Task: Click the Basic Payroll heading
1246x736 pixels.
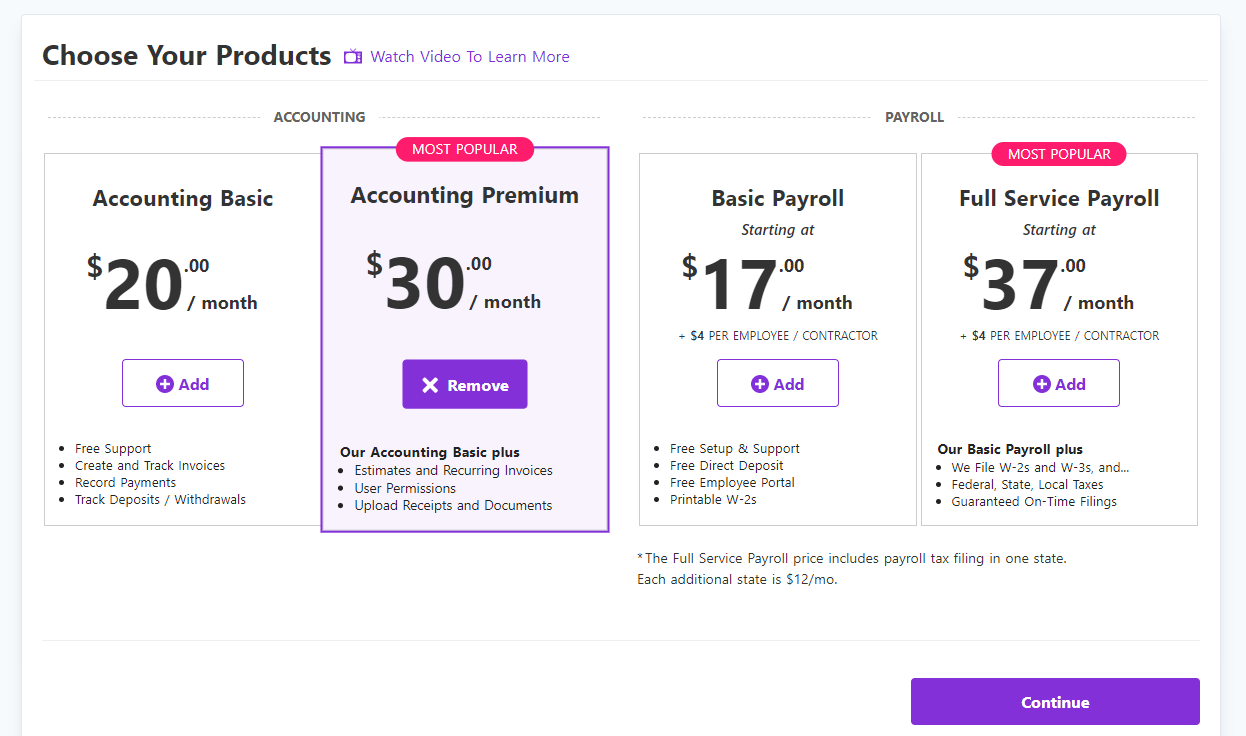Action: coord(778,198)
